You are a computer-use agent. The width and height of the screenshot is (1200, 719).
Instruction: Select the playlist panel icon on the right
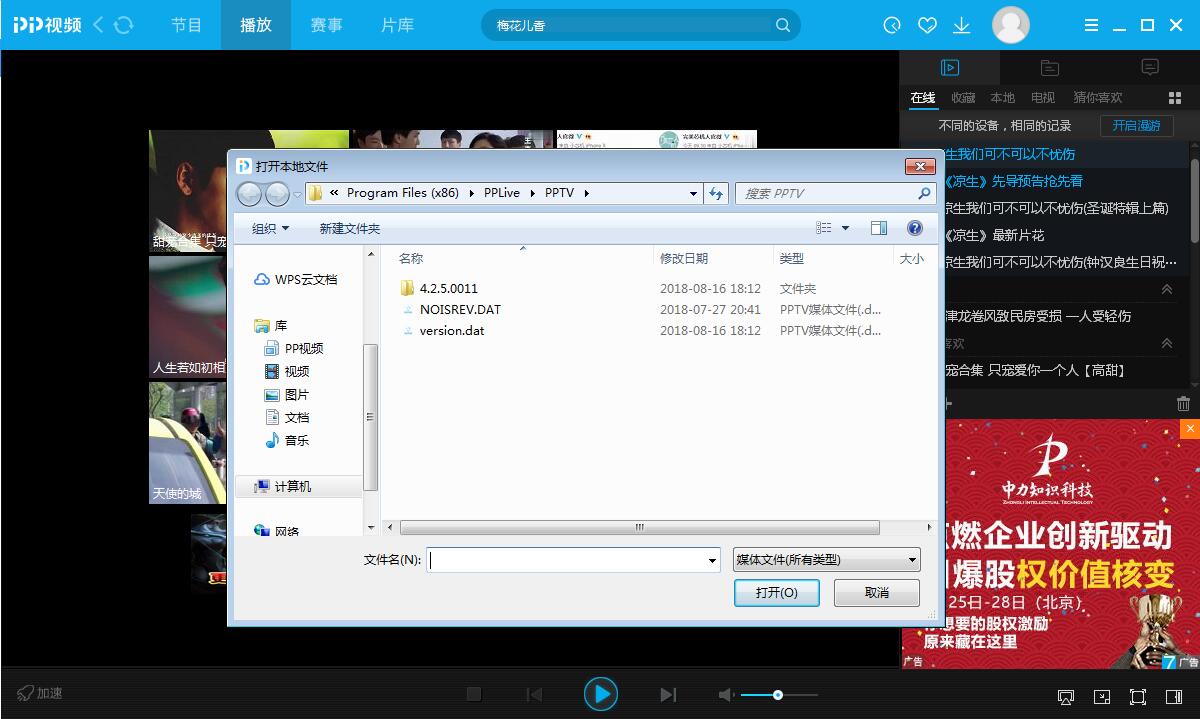tap(948, 68)
